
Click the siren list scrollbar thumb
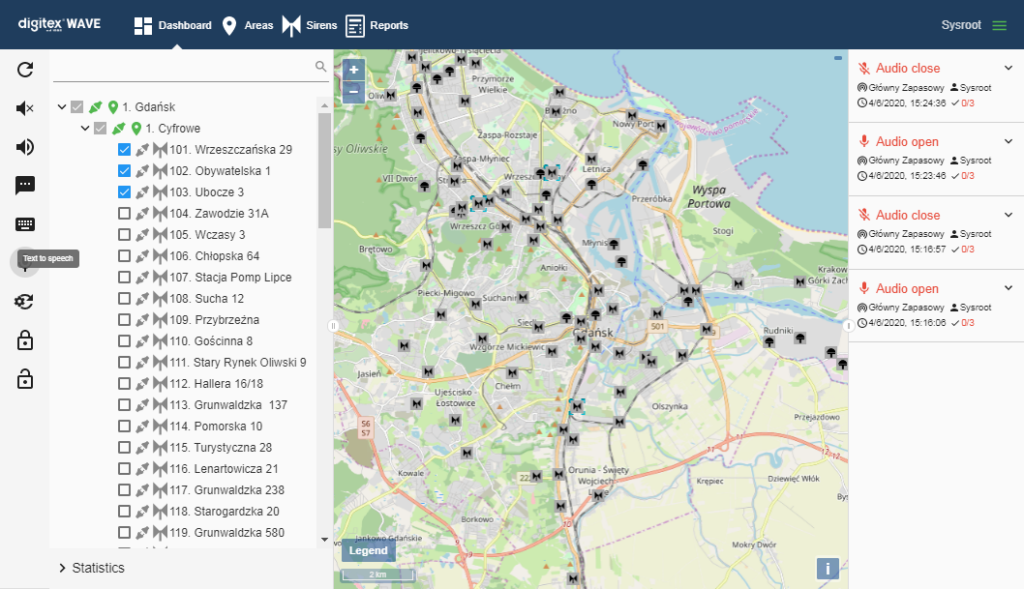(x=325, y=171)
